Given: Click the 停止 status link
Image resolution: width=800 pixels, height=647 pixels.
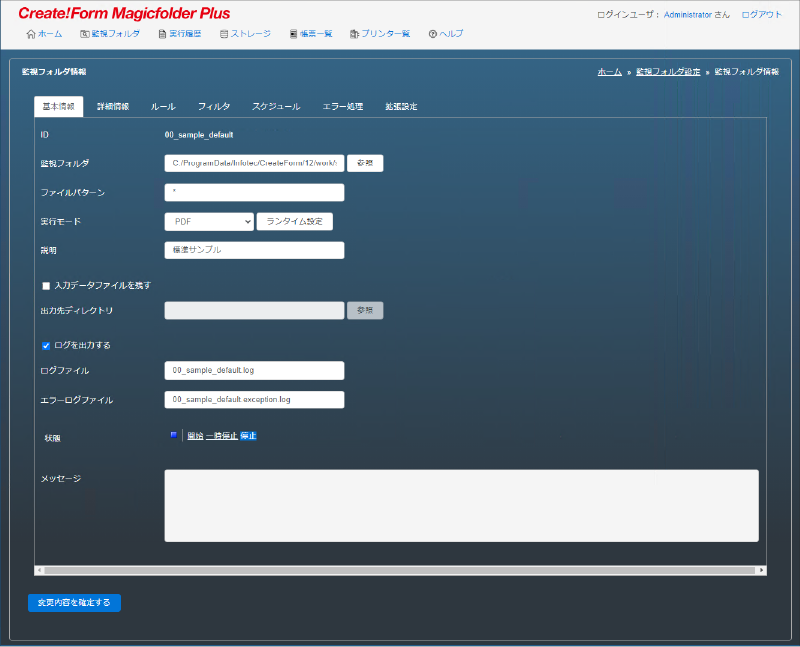Looking at the screenshot, I should coord(248,436).
